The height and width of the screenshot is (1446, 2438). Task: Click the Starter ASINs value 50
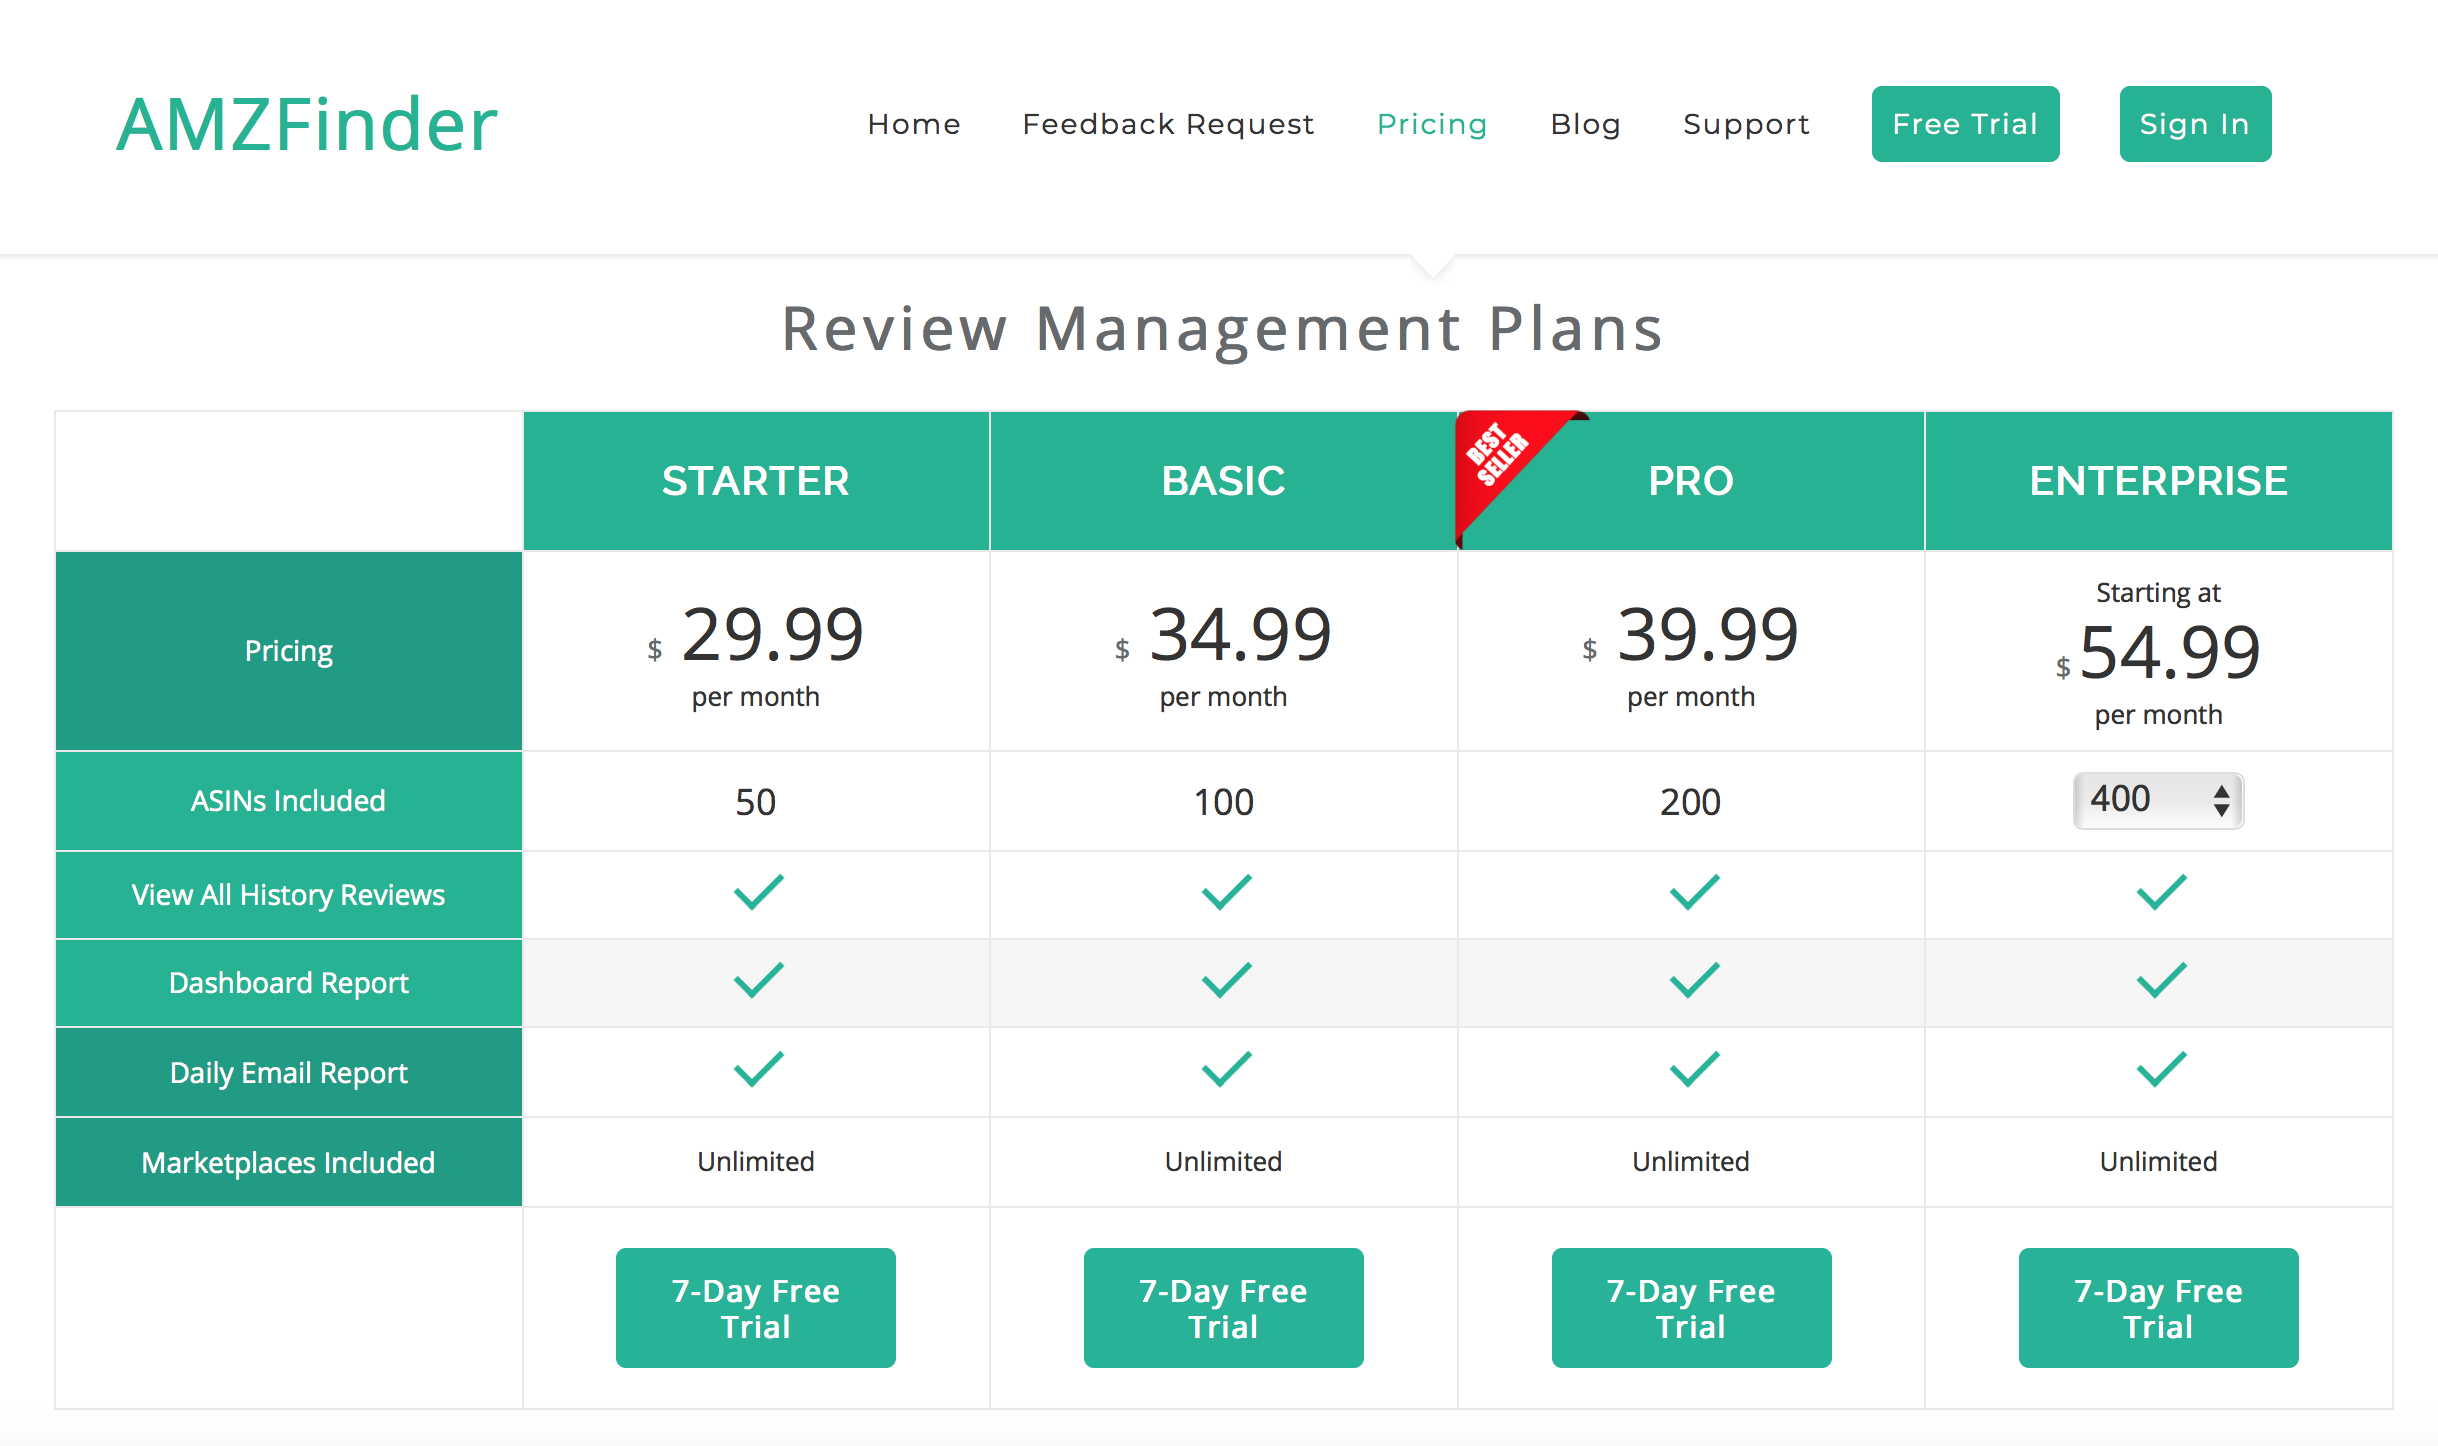[x=756, y=802]
